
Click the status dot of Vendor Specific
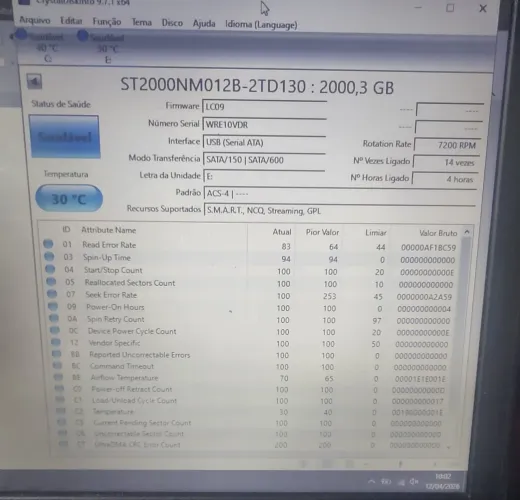pos(56,342)
